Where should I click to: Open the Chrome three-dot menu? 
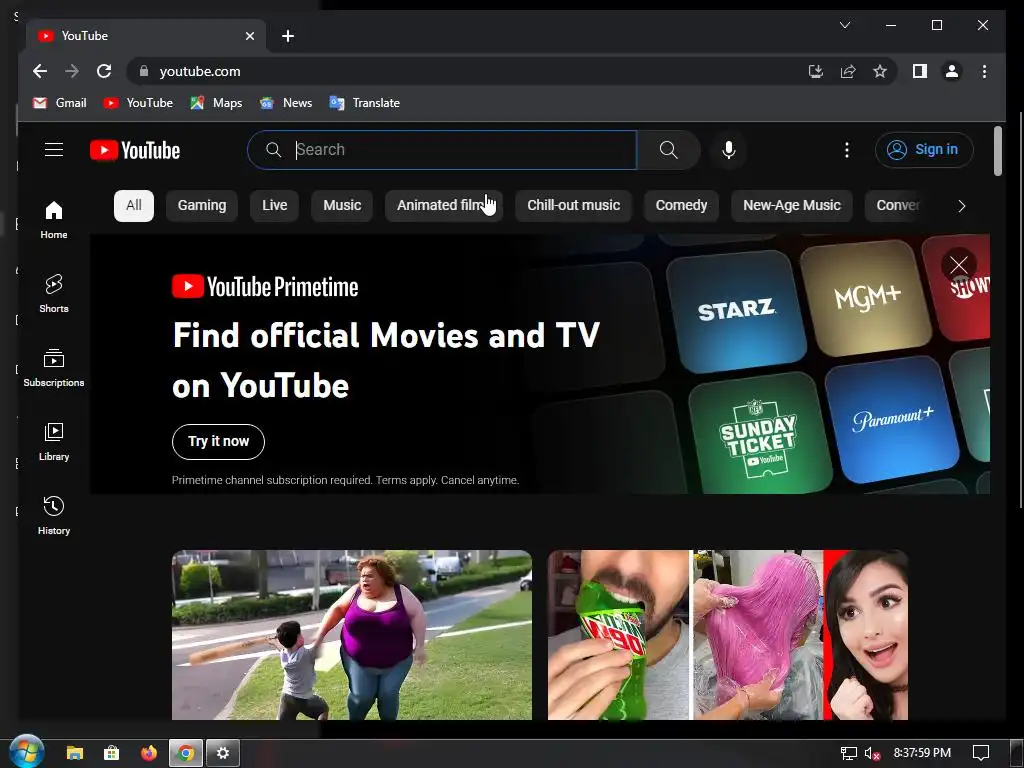pyautogui.click(x=984, y=71)
